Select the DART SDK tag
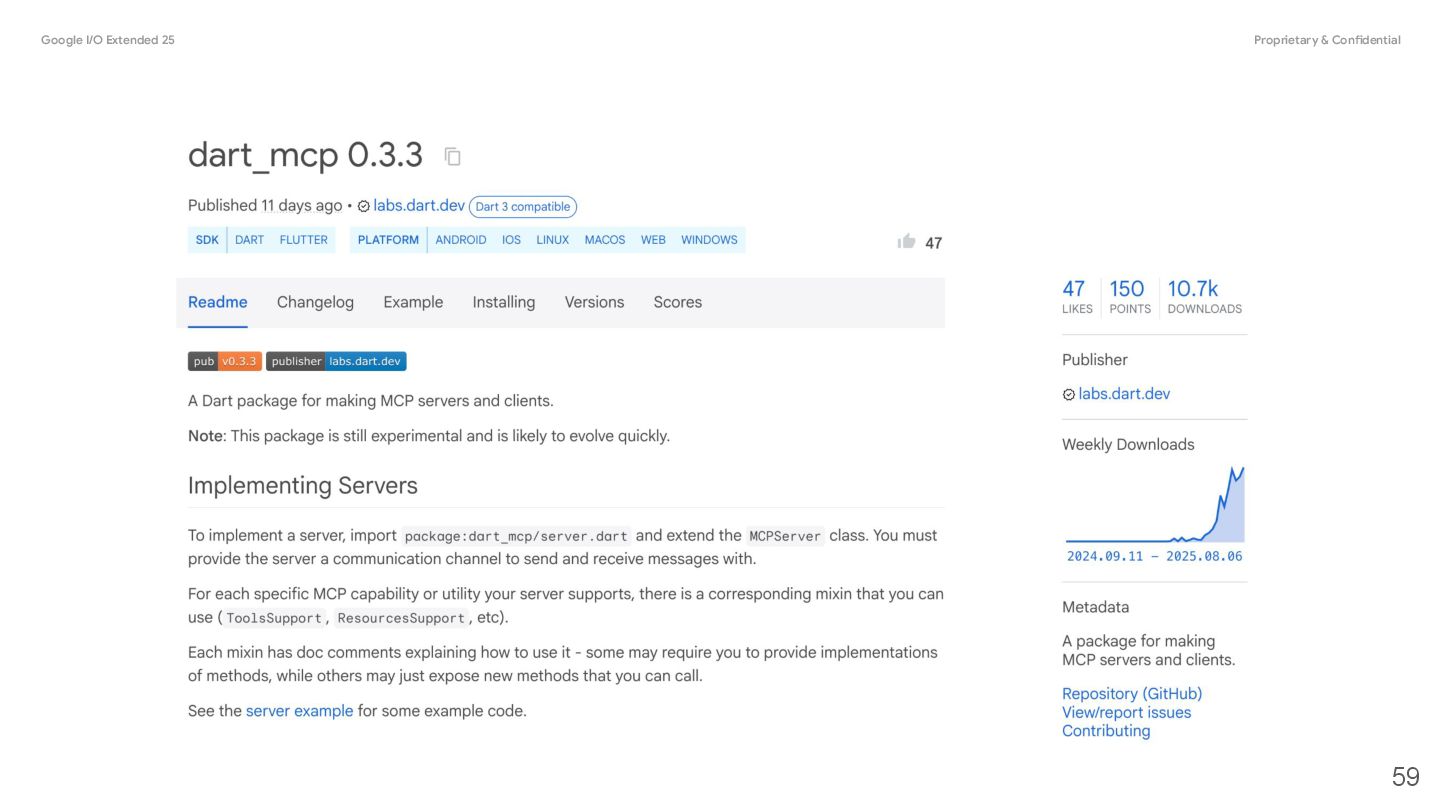Viewport: 1440px width, 810px height. [x=250, y=240]
